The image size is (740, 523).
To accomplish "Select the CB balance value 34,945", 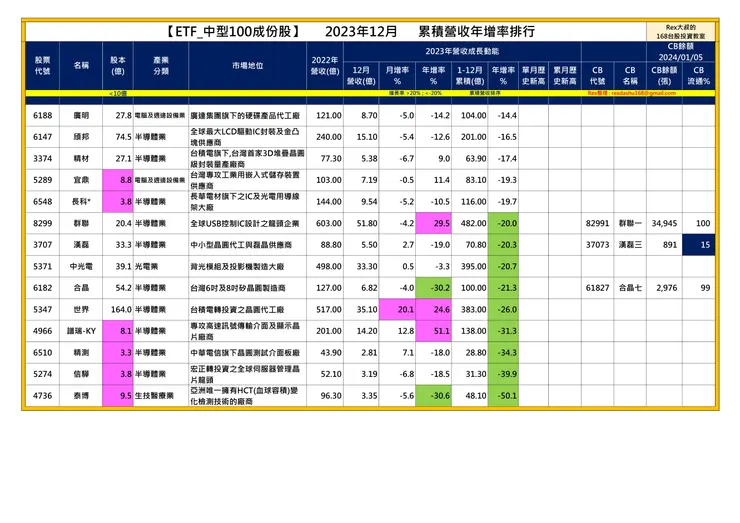I will [664, 223].
